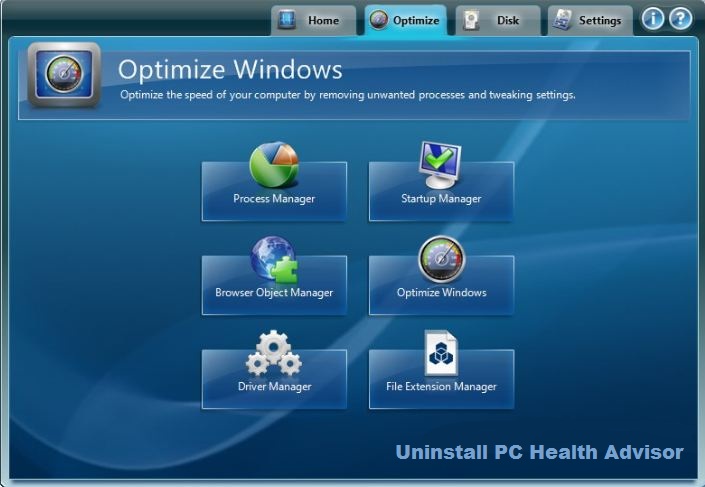Click the Settings tab icon

(x=562, y=20)
